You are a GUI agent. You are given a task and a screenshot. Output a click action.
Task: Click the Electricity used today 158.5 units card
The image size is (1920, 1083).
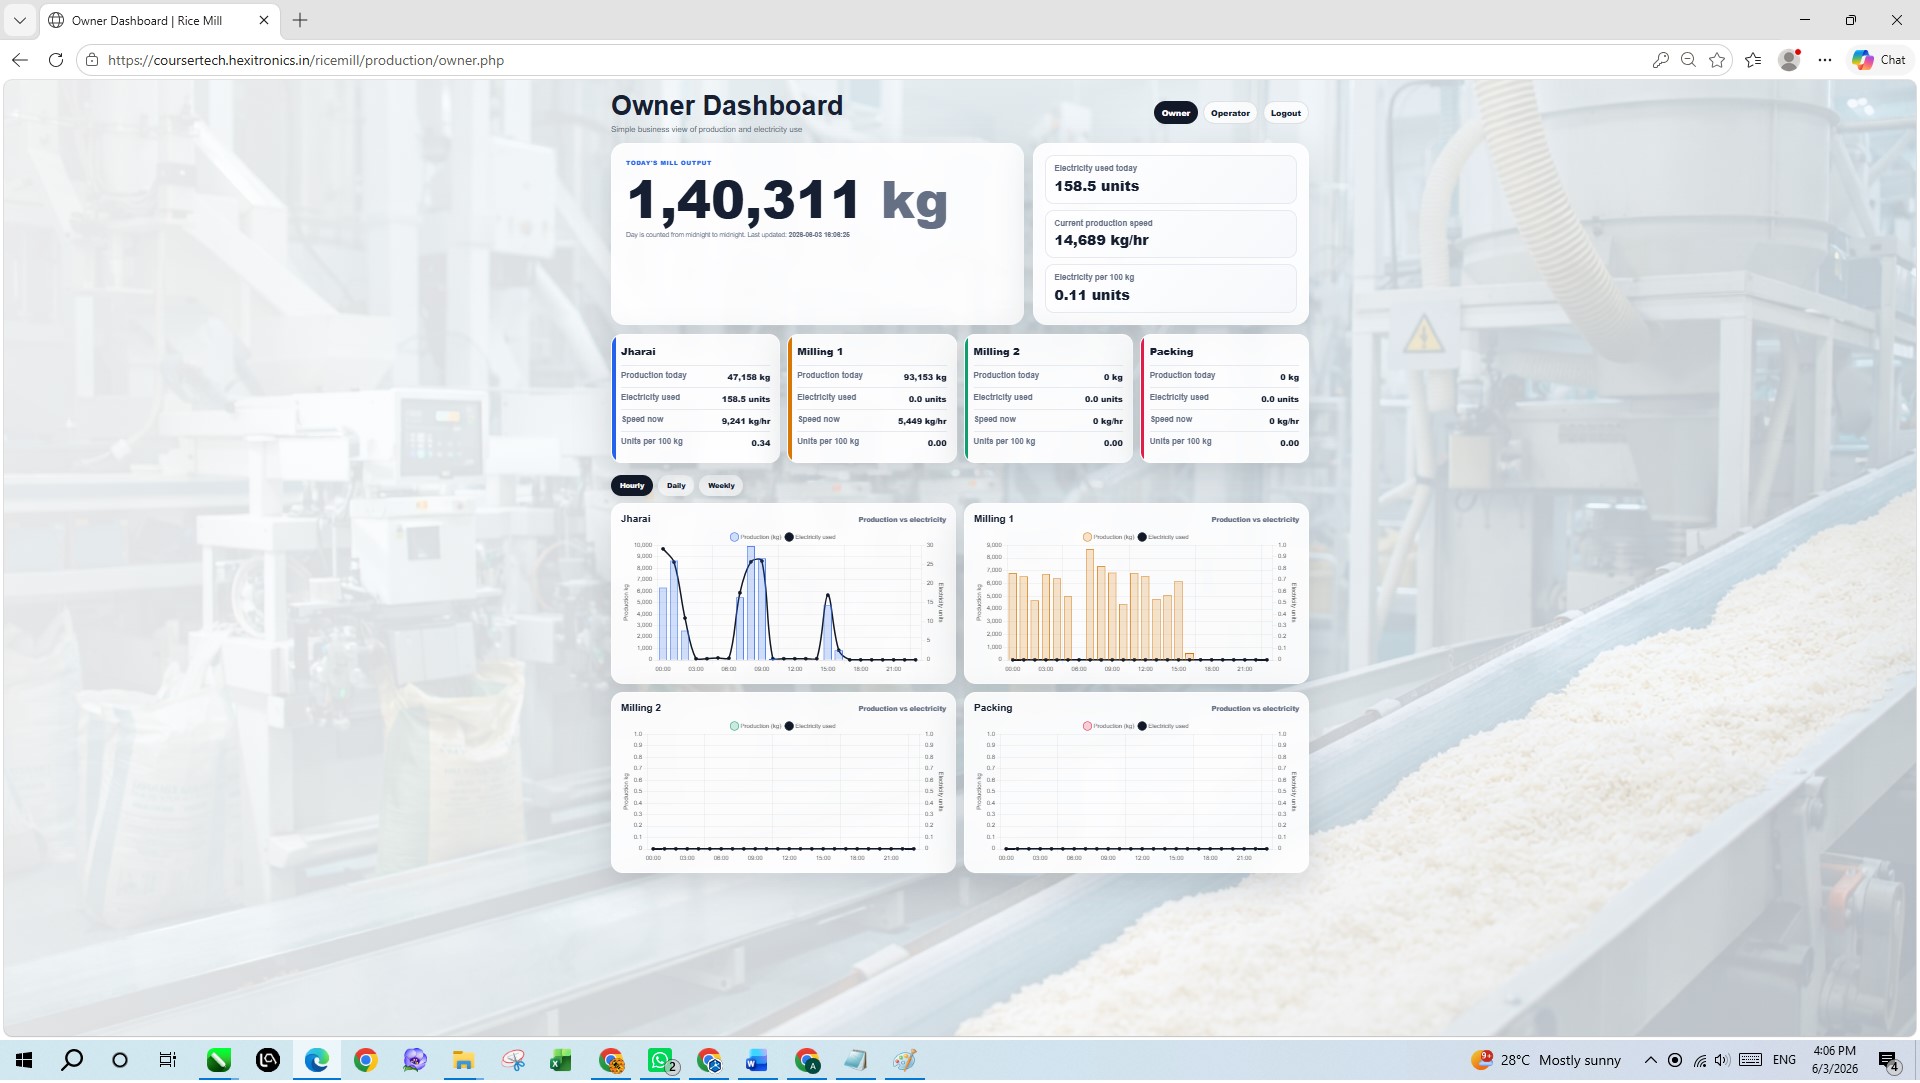[x=1171, y=179]
